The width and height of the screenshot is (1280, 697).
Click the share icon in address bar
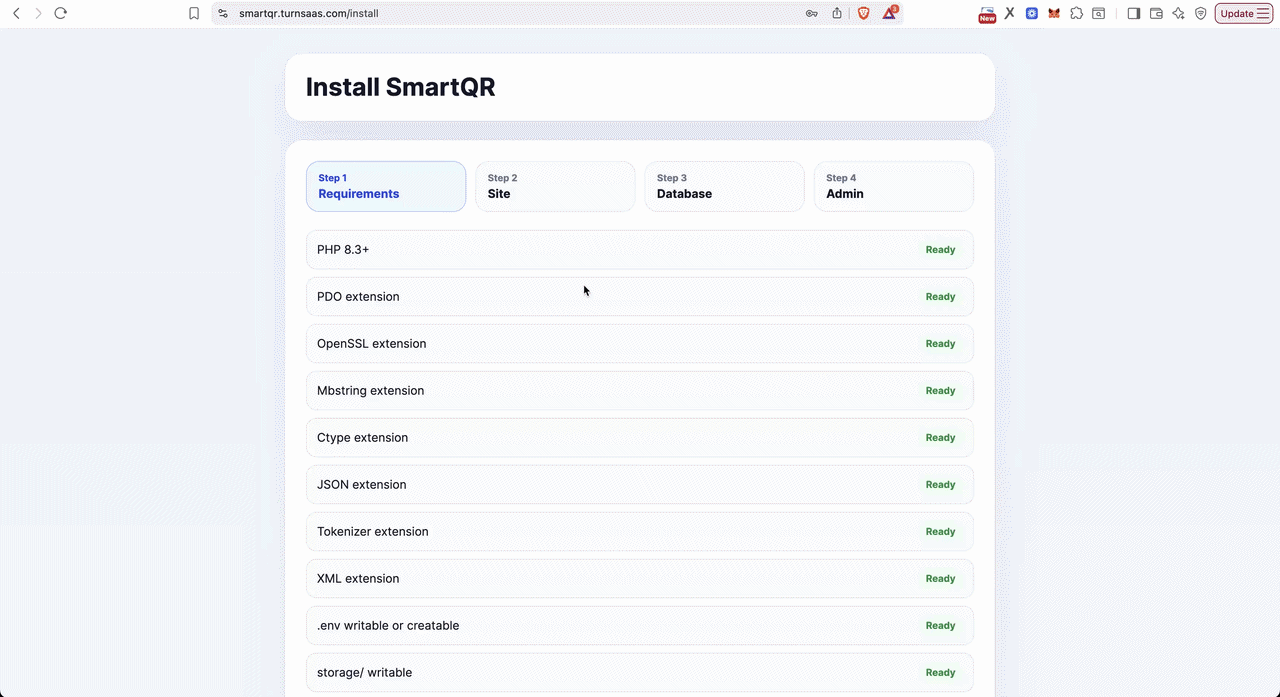[837, 13]
